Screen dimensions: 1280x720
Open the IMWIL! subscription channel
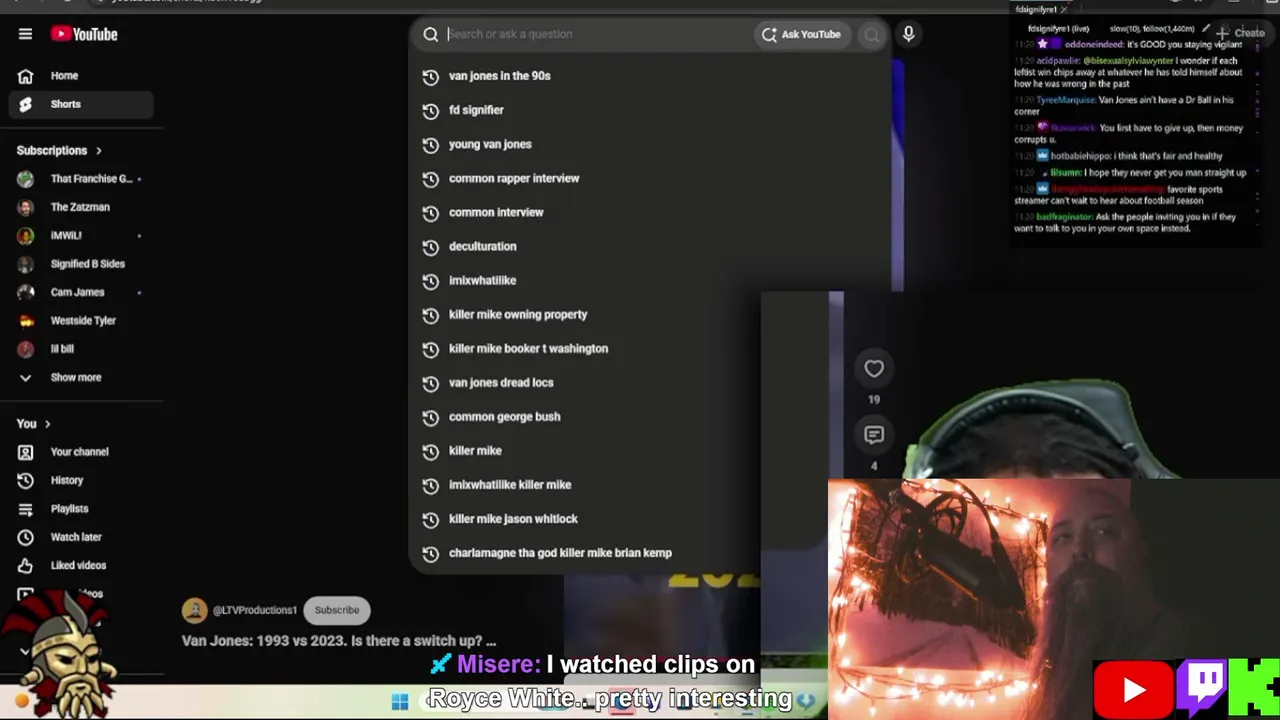coord(80,236)
